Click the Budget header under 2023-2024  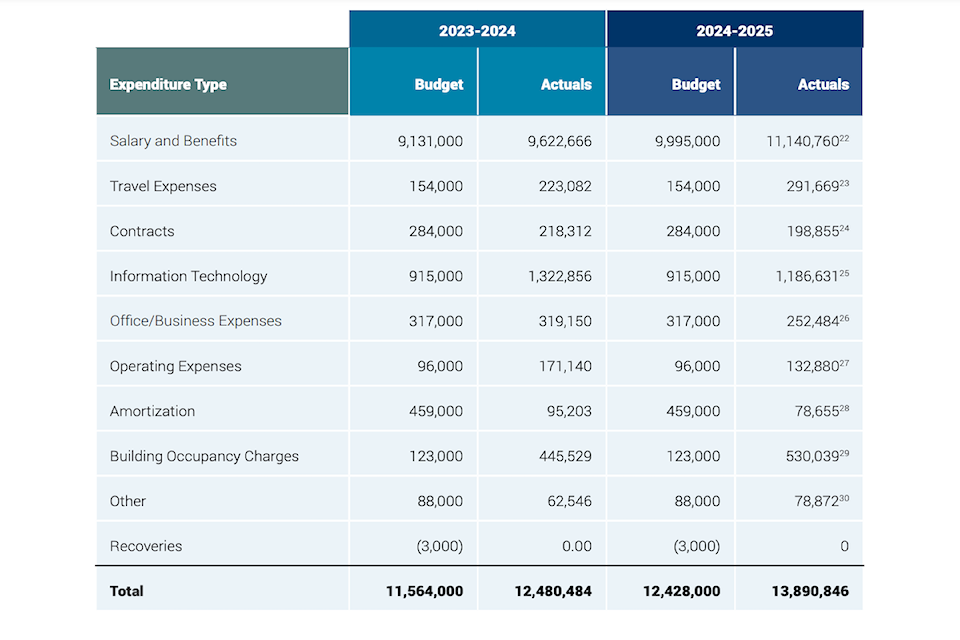[439, 85]
